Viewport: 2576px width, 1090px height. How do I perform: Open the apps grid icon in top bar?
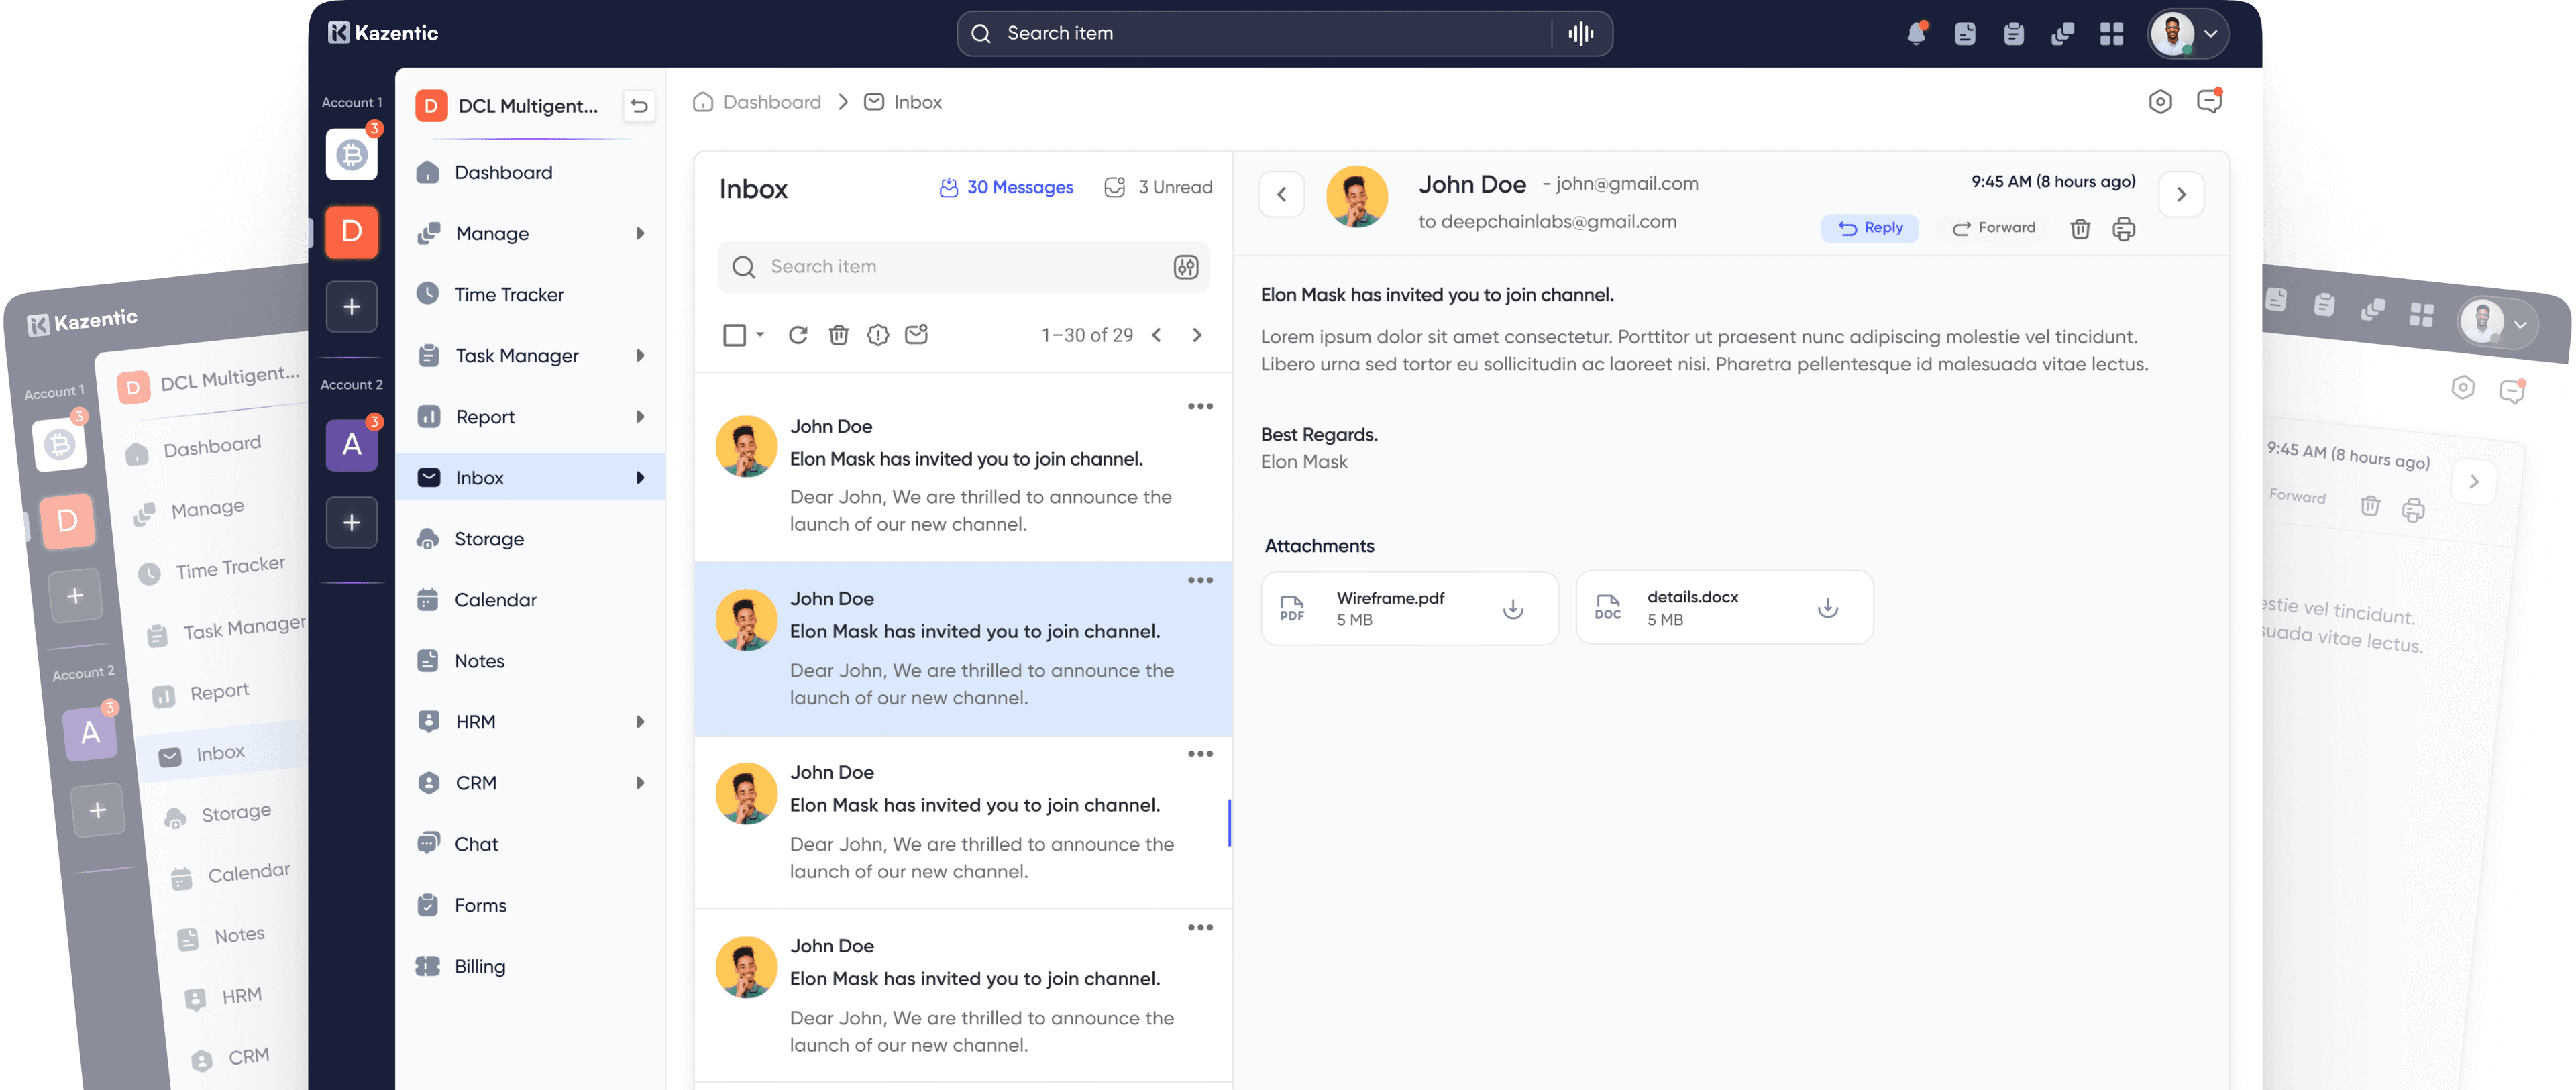click(2111, 33)
